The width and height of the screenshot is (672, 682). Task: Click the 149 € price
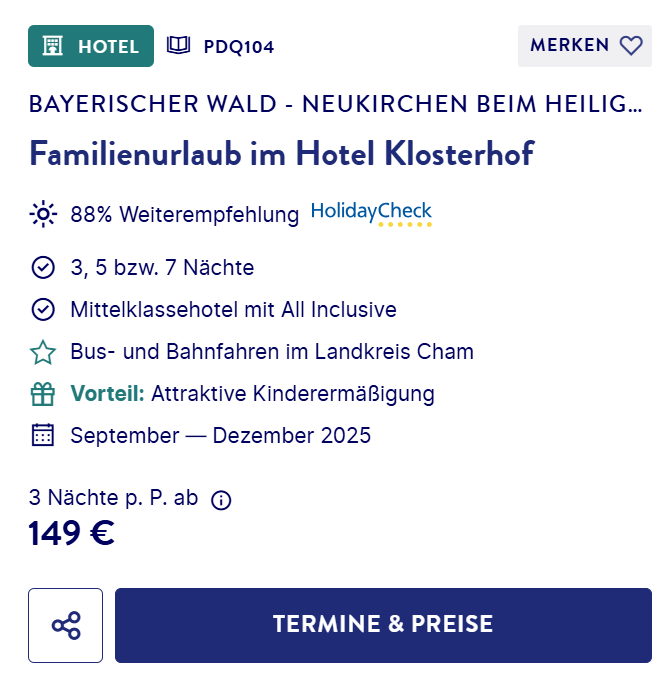[x=72, y=533]
